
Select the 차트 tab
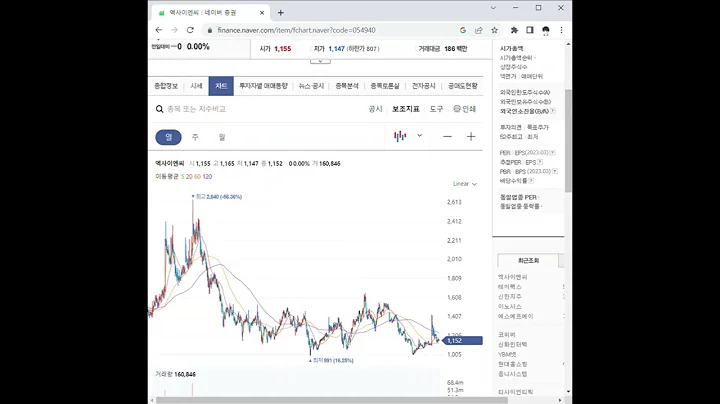point(221,86)
